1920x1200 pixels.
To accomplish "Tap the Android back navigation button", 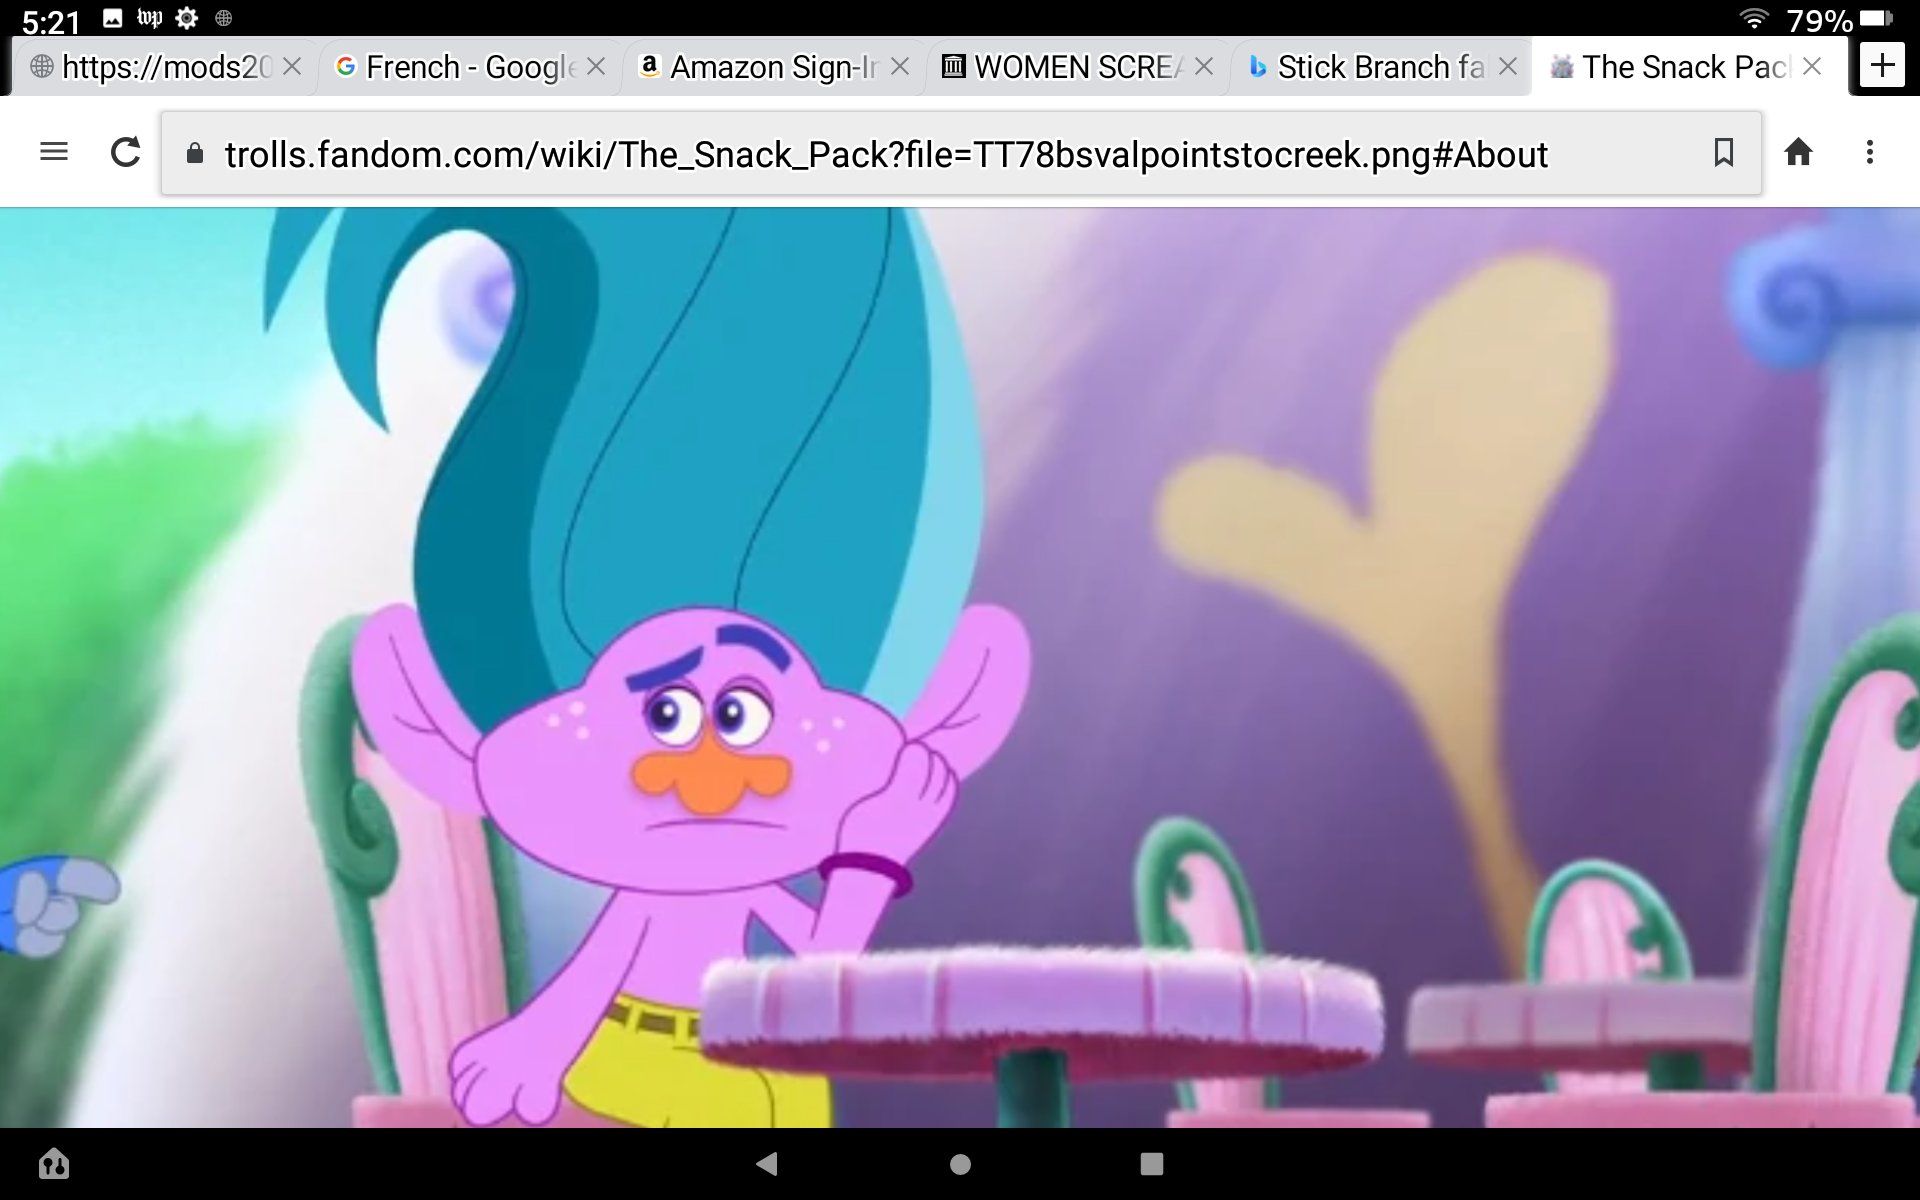I will (767, 1163).
